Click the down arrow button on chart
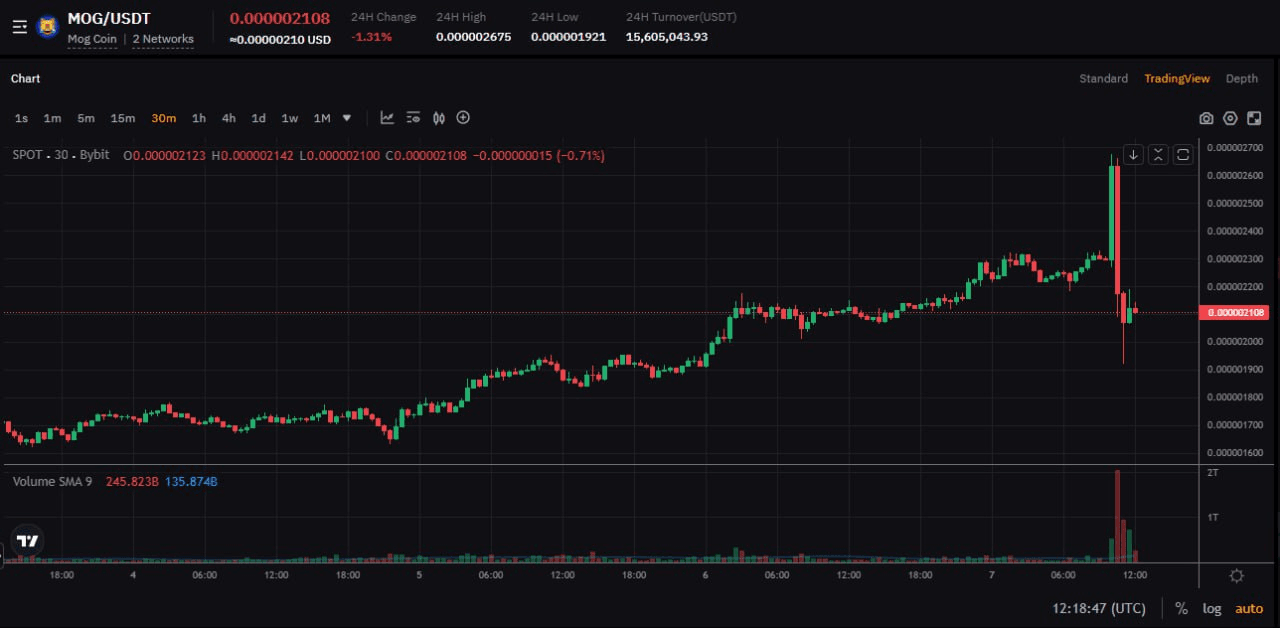Image resolution: width=1280 pixels, height=628 pixels. tap(1133, 155)
